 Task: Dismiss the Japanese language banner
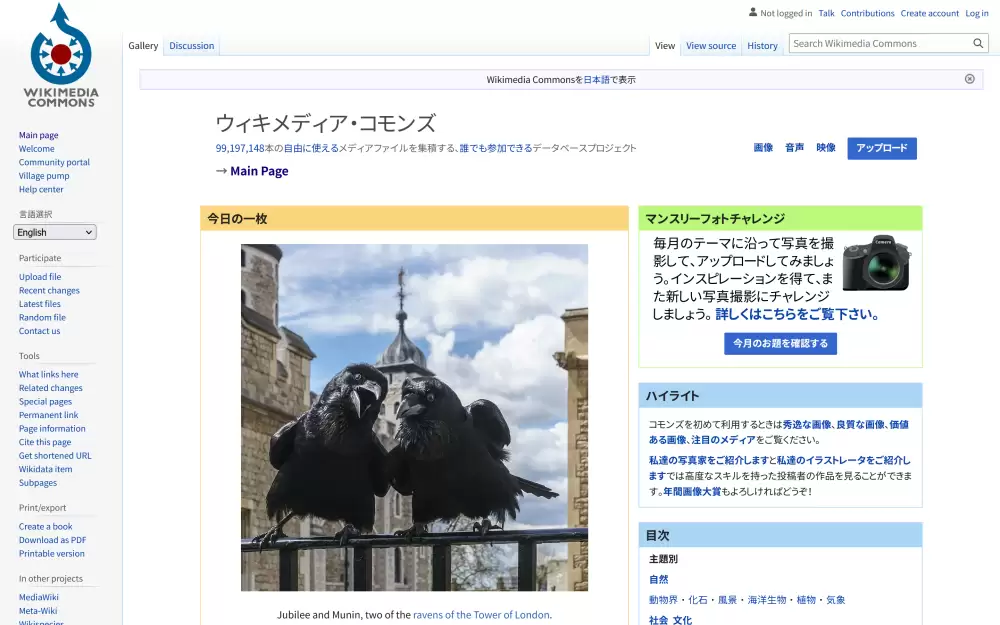[969, 79]
